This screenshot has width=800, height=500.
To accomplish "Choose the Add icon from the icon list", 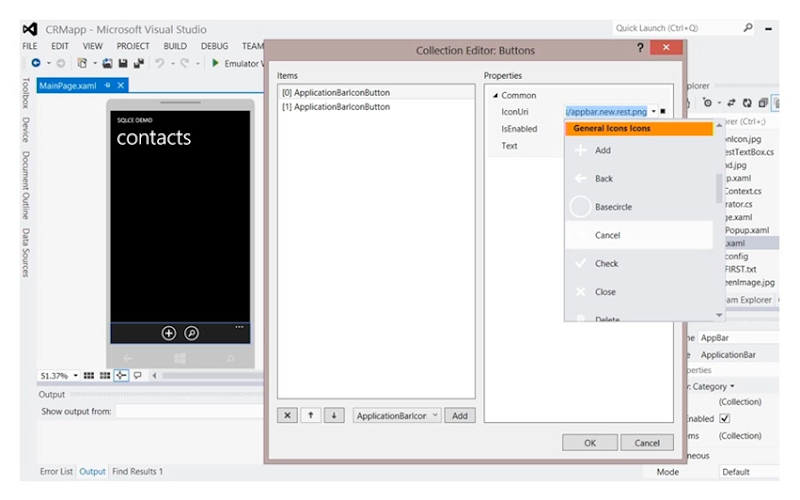I will [x=639, y=150].
